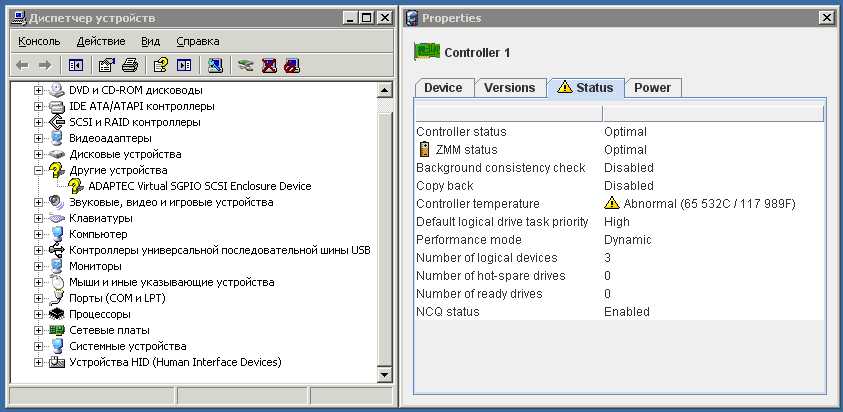Click the Print toolbar icon

tap(129, 66)
